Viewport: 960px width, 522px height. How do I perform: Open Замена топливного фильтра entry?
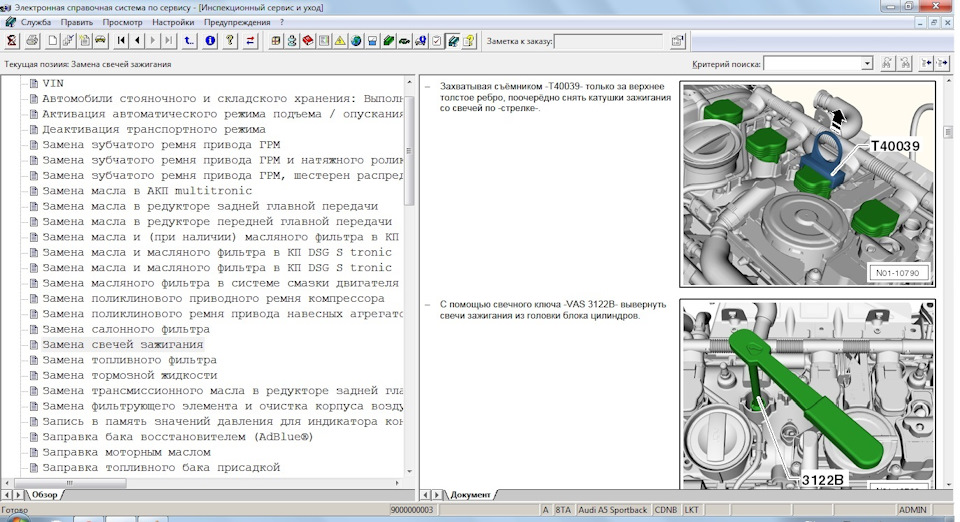coord(129,360)
